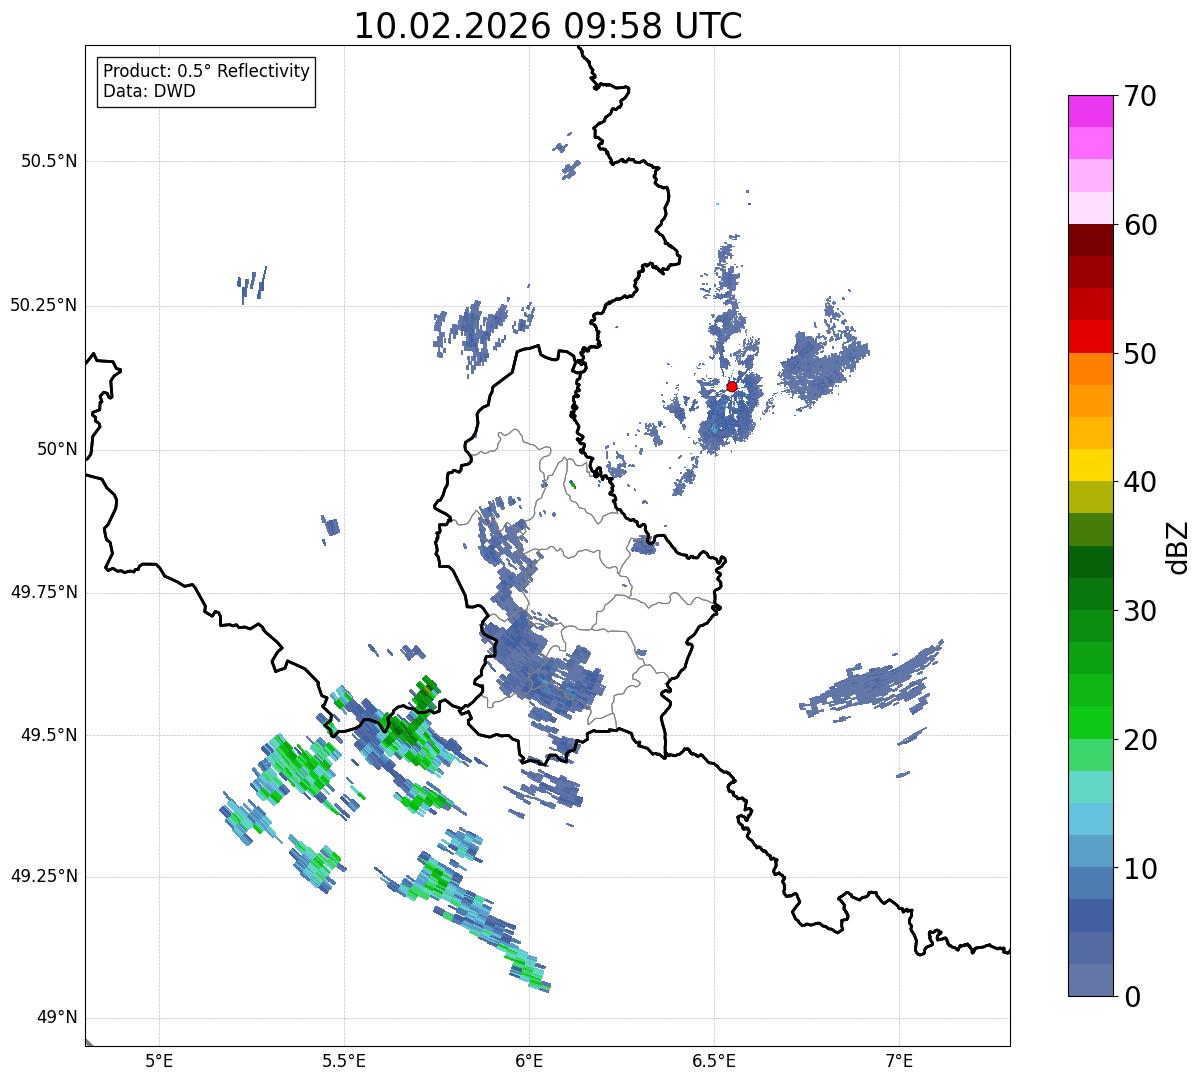
Task: Click the "Product: 0.5° Reflectivity" label
Action: 206,71
